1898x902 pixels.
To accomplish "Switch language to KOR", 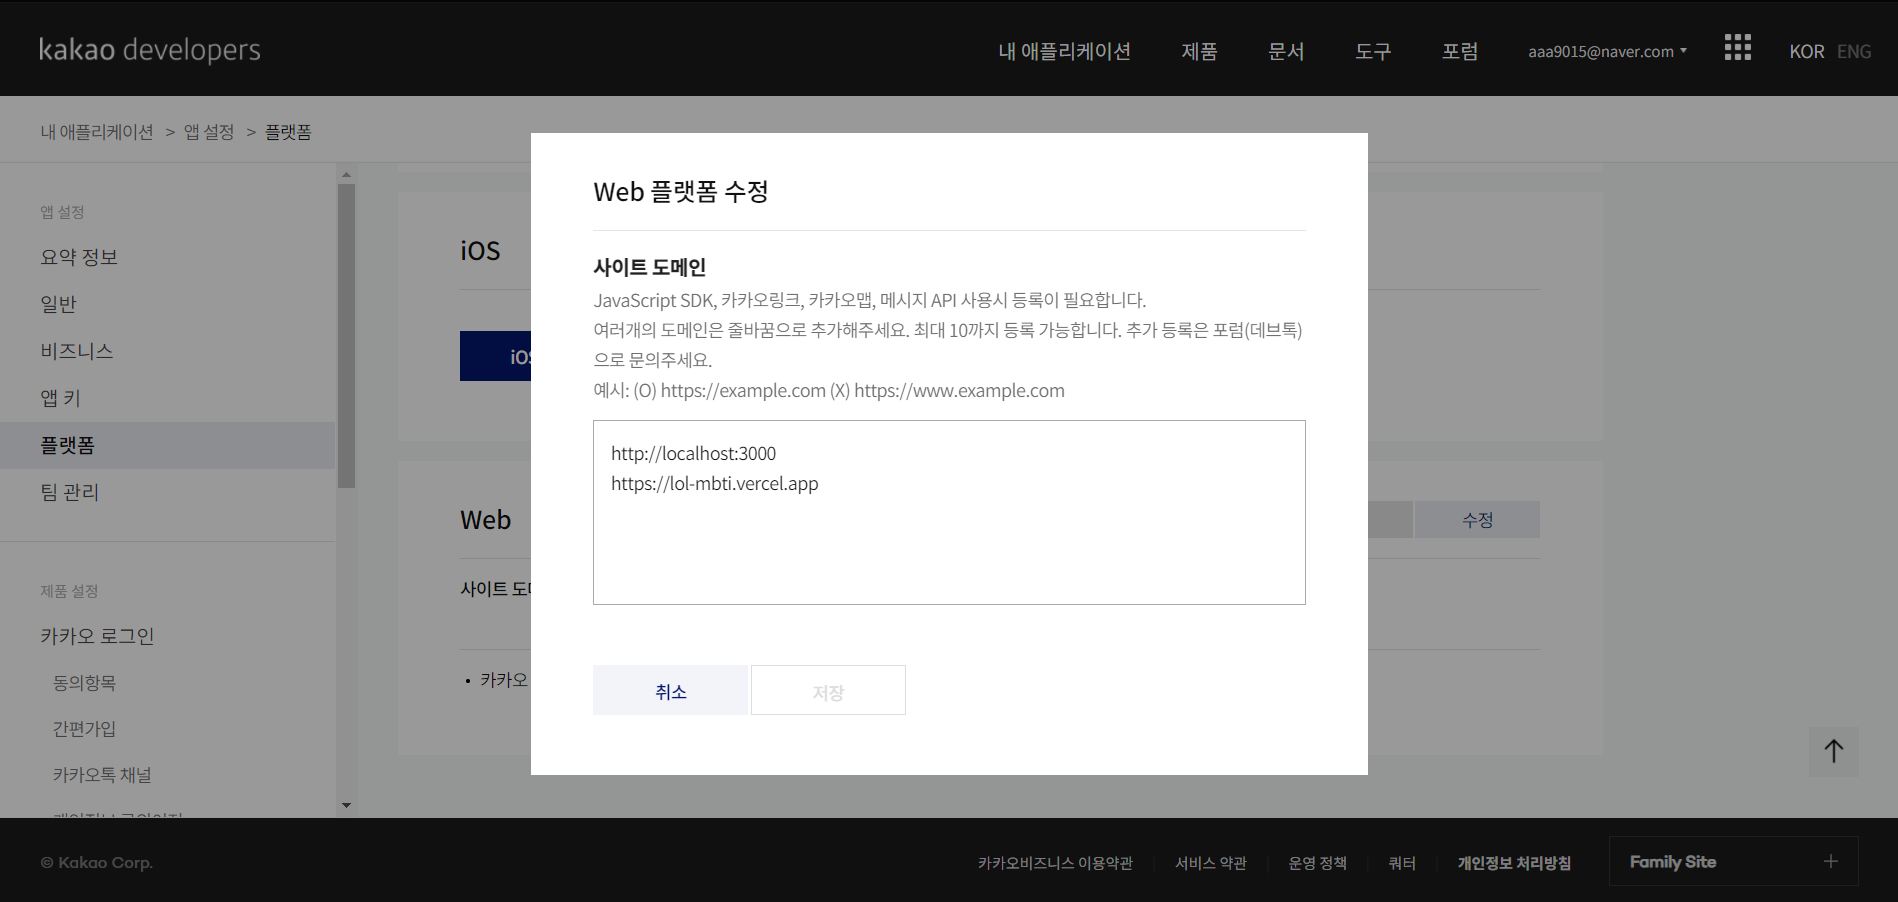I will (x=1806, y=51).
